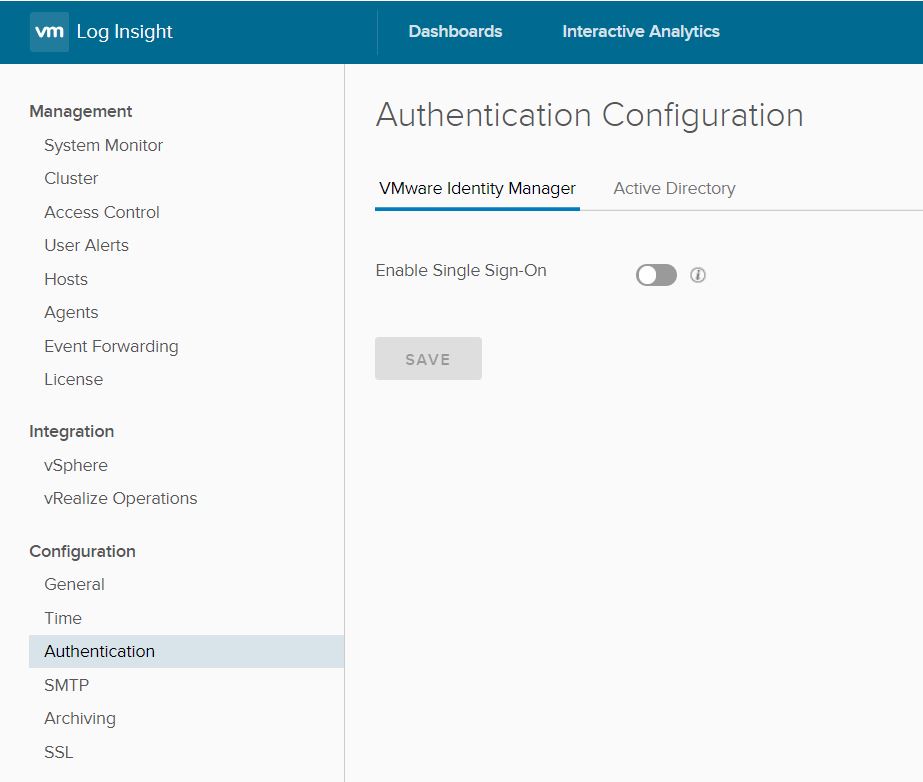Image resolution: width=923 pixels, height=782 pixels.
Task: Select the VMware Identity Manager tab
Action: tap(477, 188)
